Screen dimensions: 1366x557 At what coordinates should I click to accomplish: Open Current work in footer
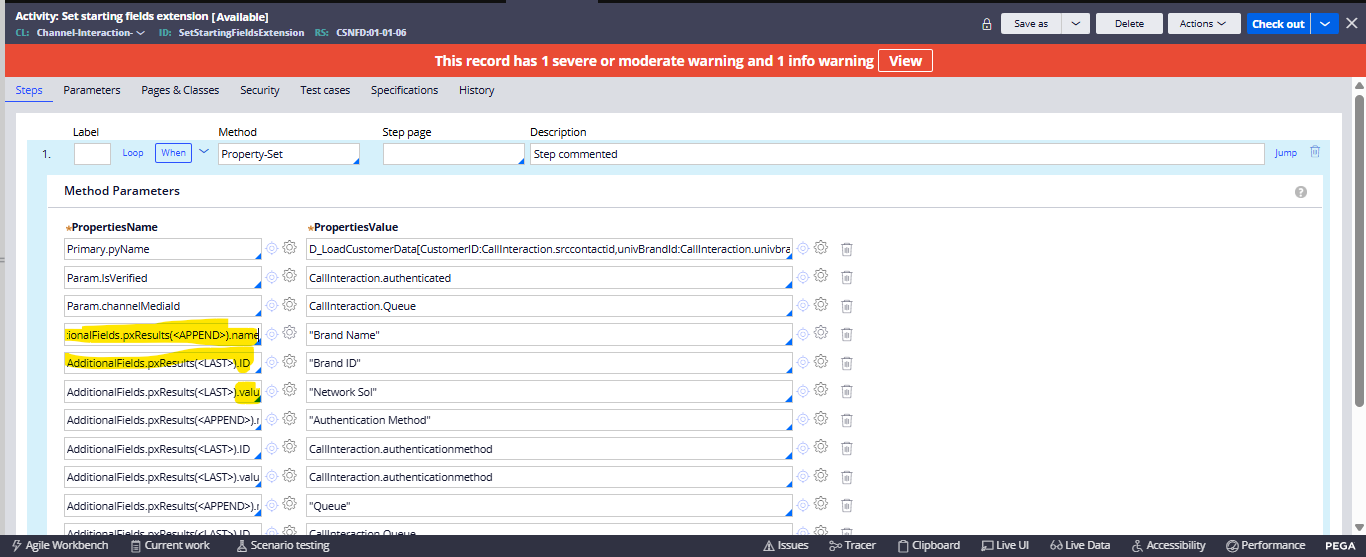(170, 545)
